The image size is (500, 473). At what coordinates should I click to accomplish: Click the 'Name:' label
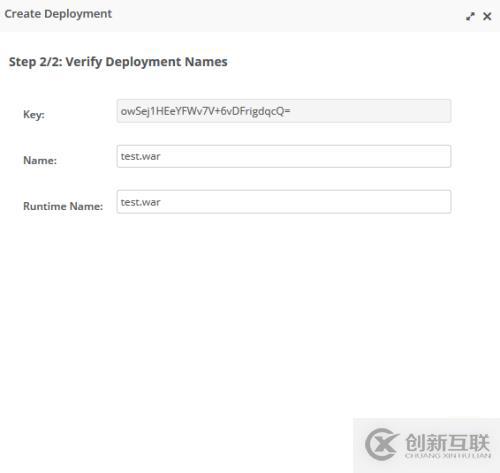coord(40,160)
